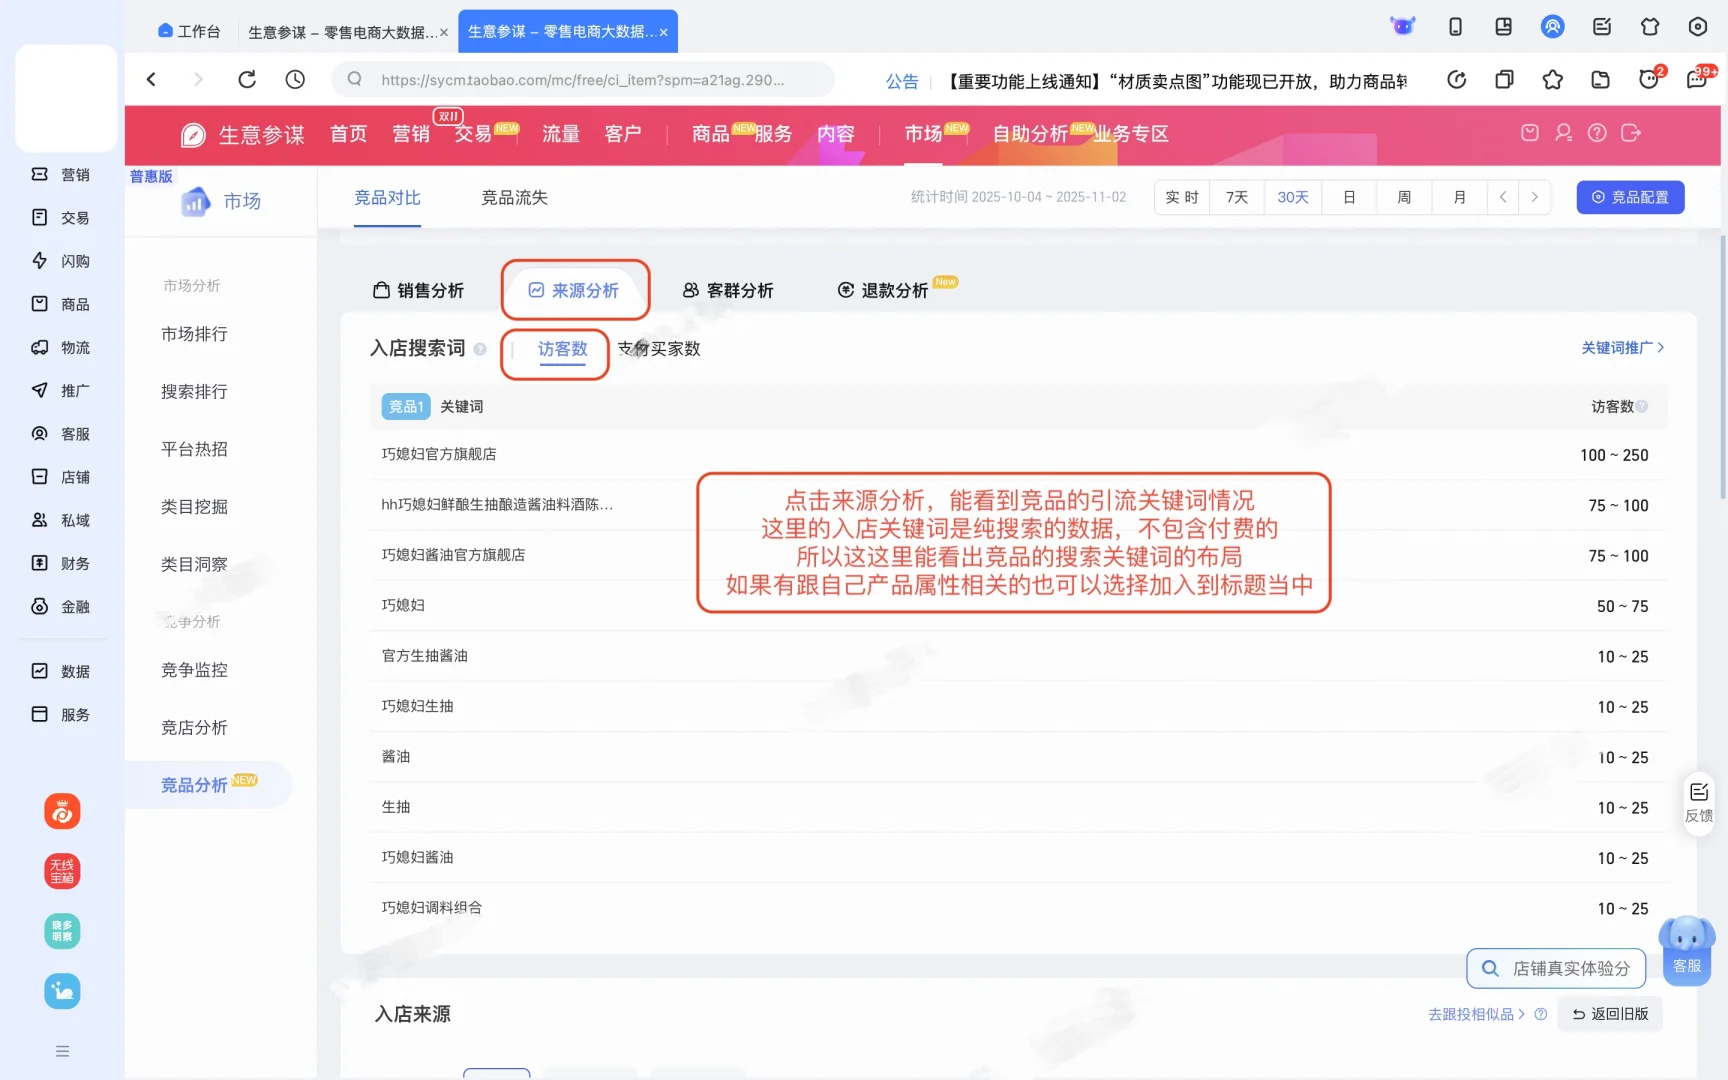
Task: Select the 销售分析 tab
Action: tap(418, 290)
